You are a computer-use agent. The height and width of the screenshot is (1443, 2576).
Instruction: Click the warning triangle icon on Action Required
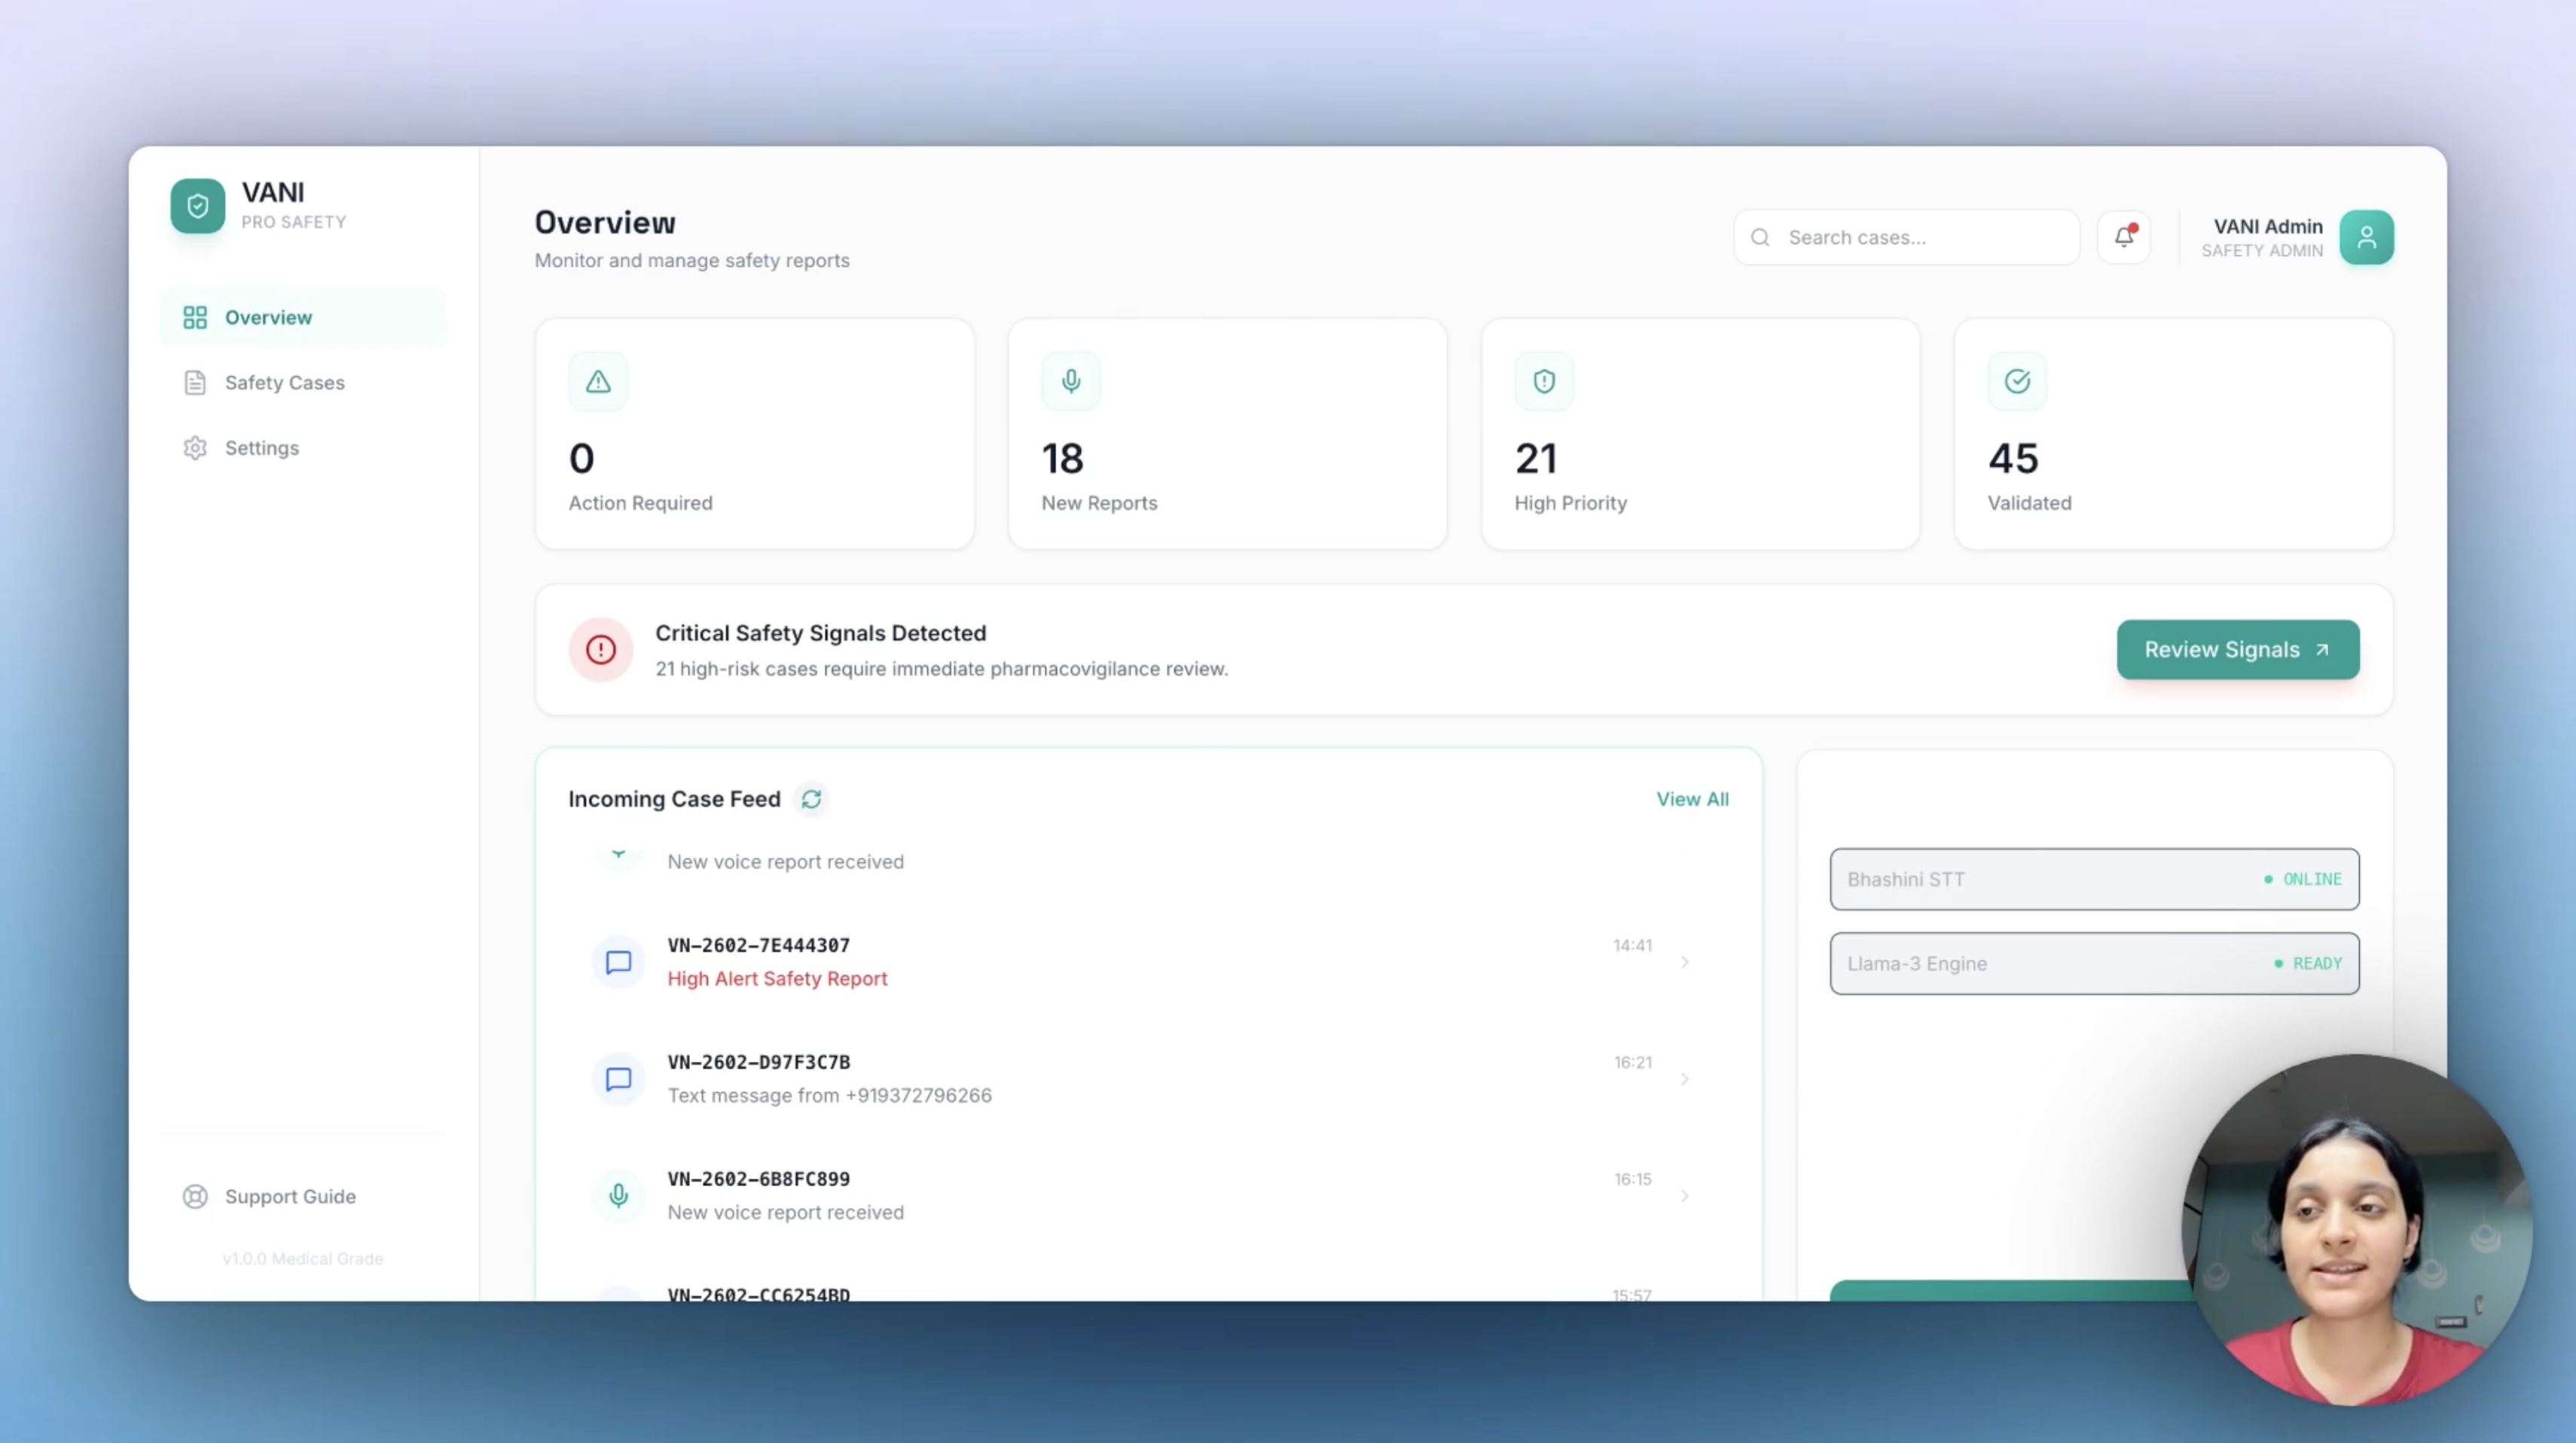pyautogui.click(x=598, y=381)
